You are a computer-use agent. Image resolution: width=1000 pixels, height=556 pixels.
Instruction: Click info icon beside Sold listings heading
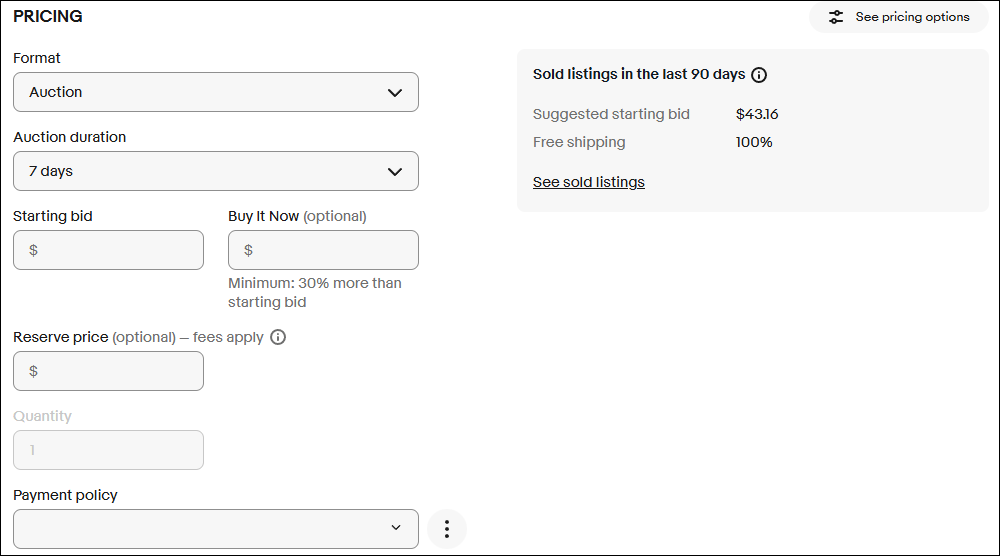click(x=759, y=75)
